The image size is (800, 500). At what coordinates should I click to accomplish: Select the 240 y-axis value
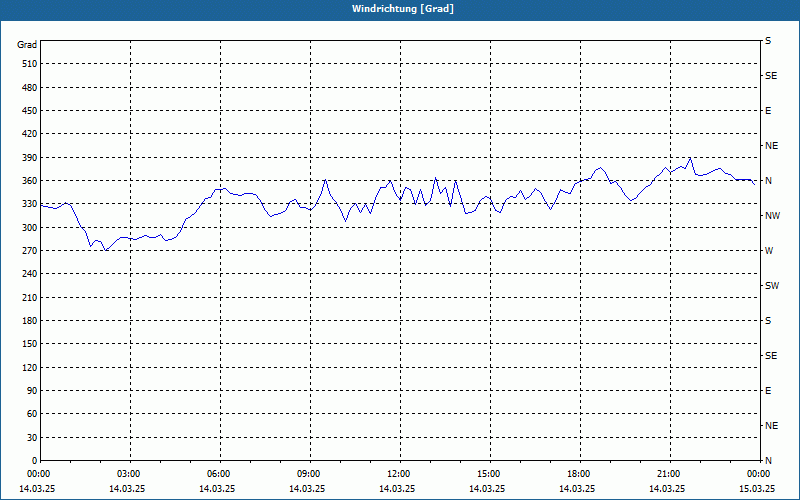click(30, 274)
